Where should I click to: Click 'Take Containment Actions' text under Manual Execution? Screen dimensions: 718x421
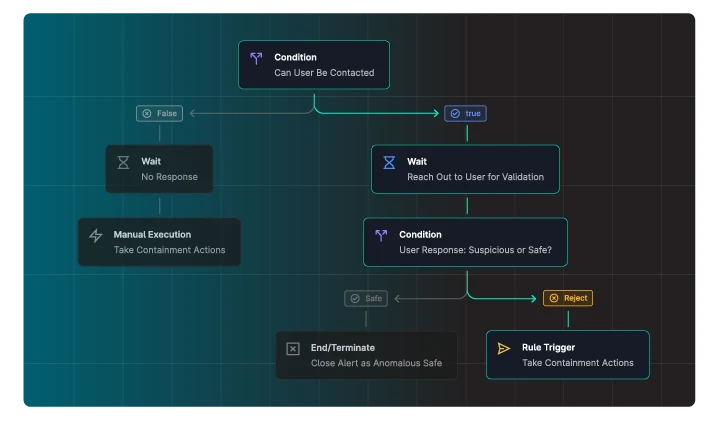coord(169,250)
